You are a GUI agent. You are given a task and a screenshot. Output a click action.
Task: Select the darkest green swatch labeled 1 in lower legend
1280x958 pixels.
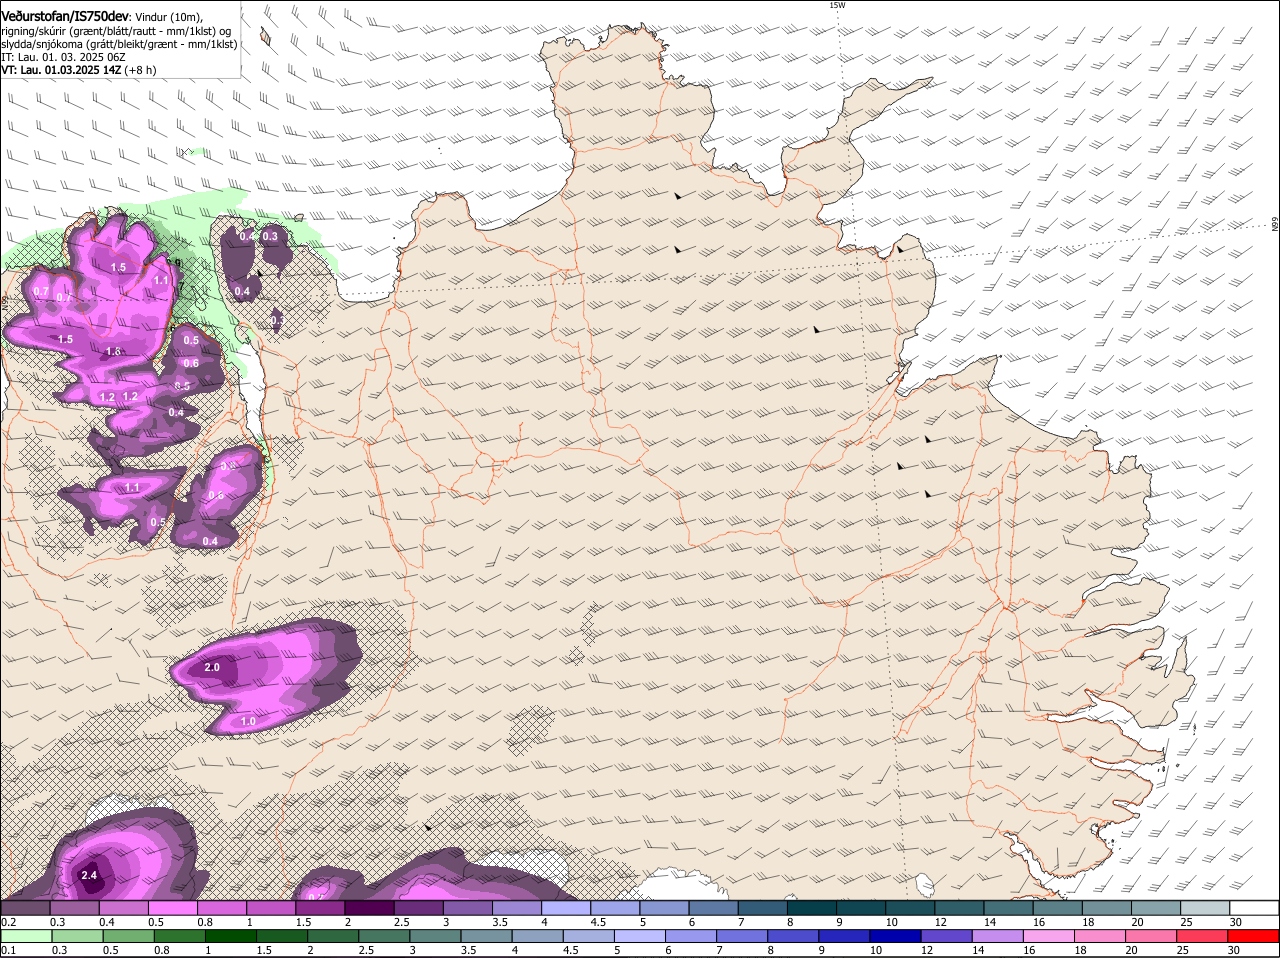(230, 937)
